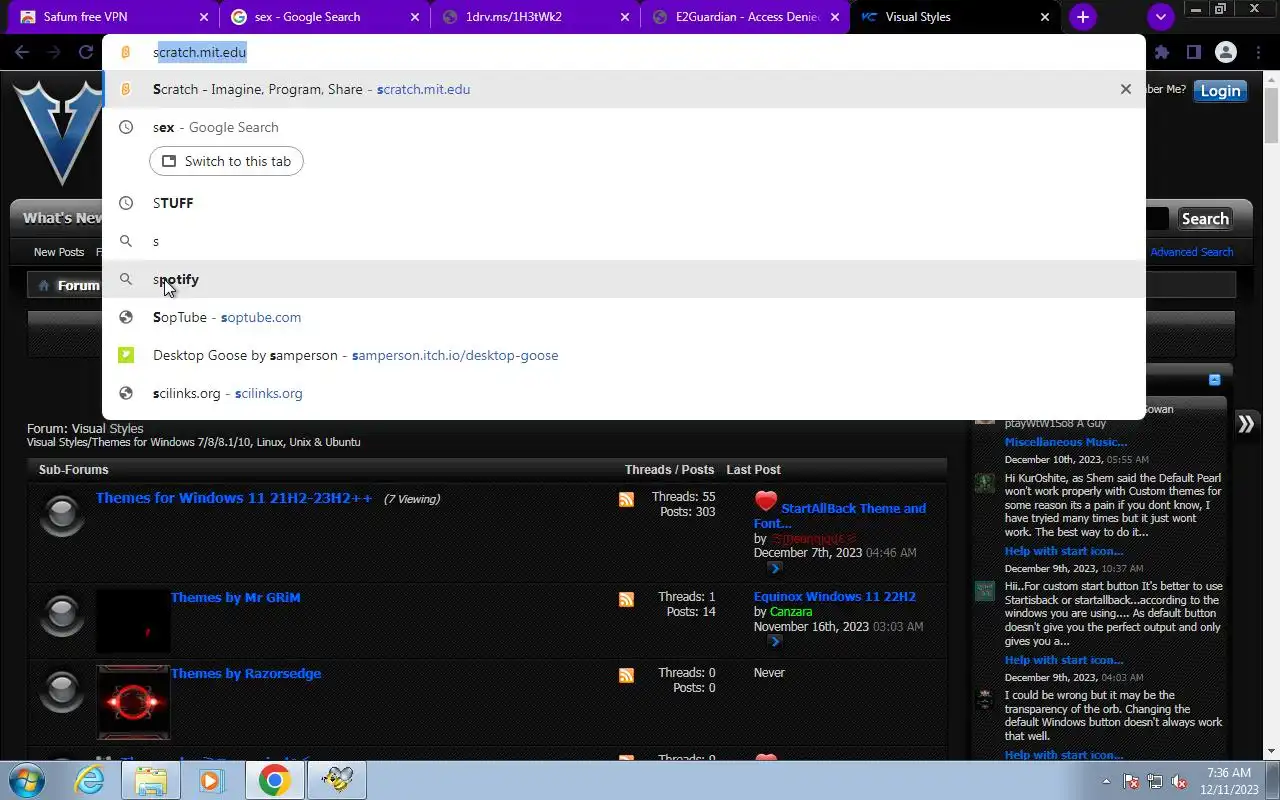The height and width of the screenshot is (800, 1280).
Task: Choose the spotify search suggestion
Action: click(x=624, y=279)
